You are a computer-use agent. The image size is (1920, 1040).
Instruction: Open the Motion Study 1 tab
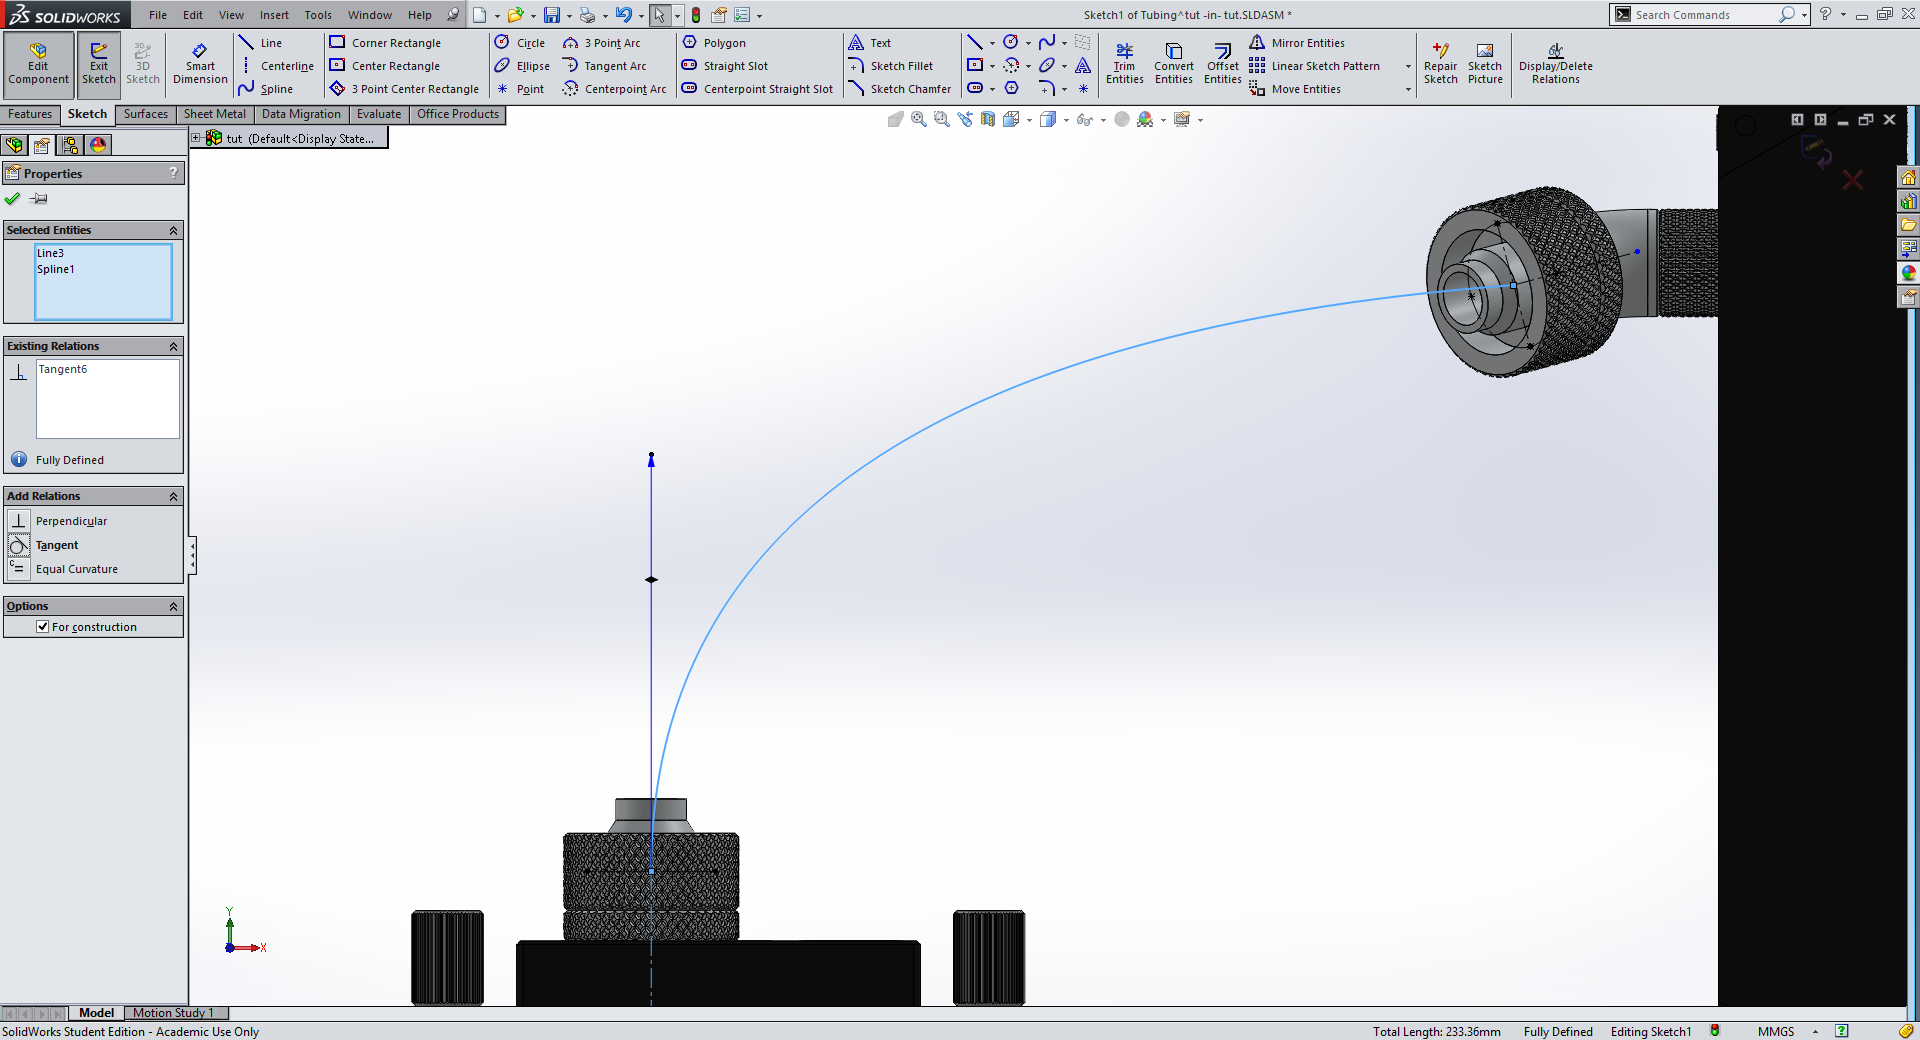[173, 1013]
